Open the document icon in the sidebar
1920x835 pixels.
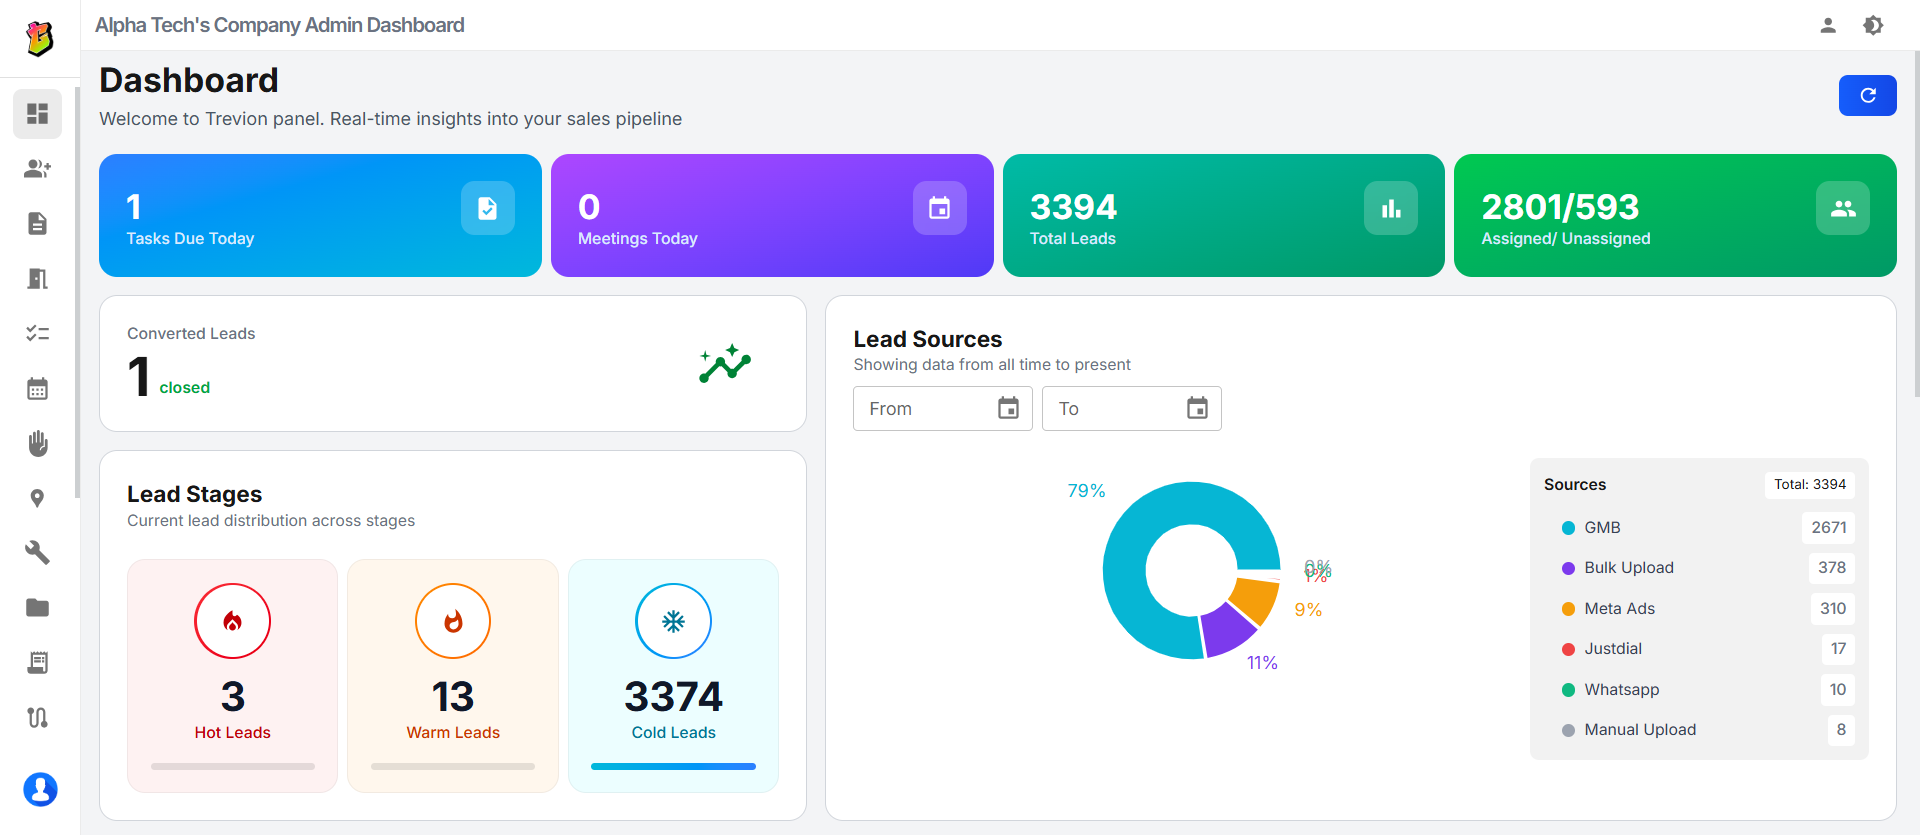click(x=38, y=224)
